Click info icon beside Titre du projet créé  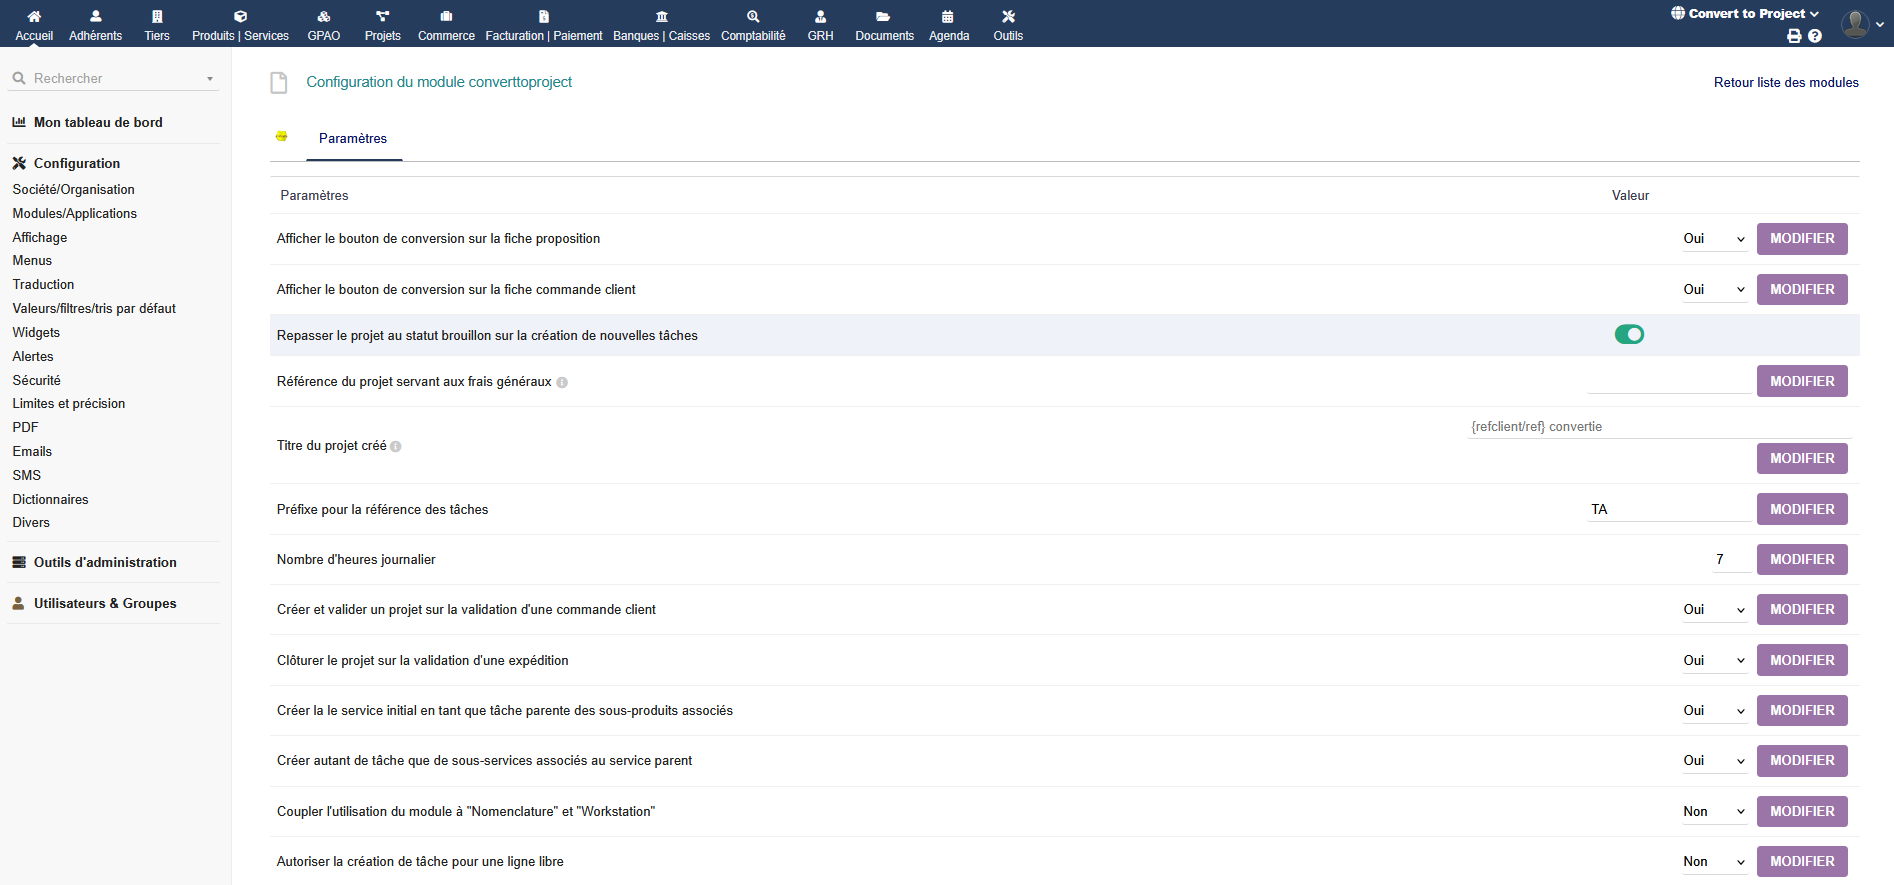click(396, 447)
